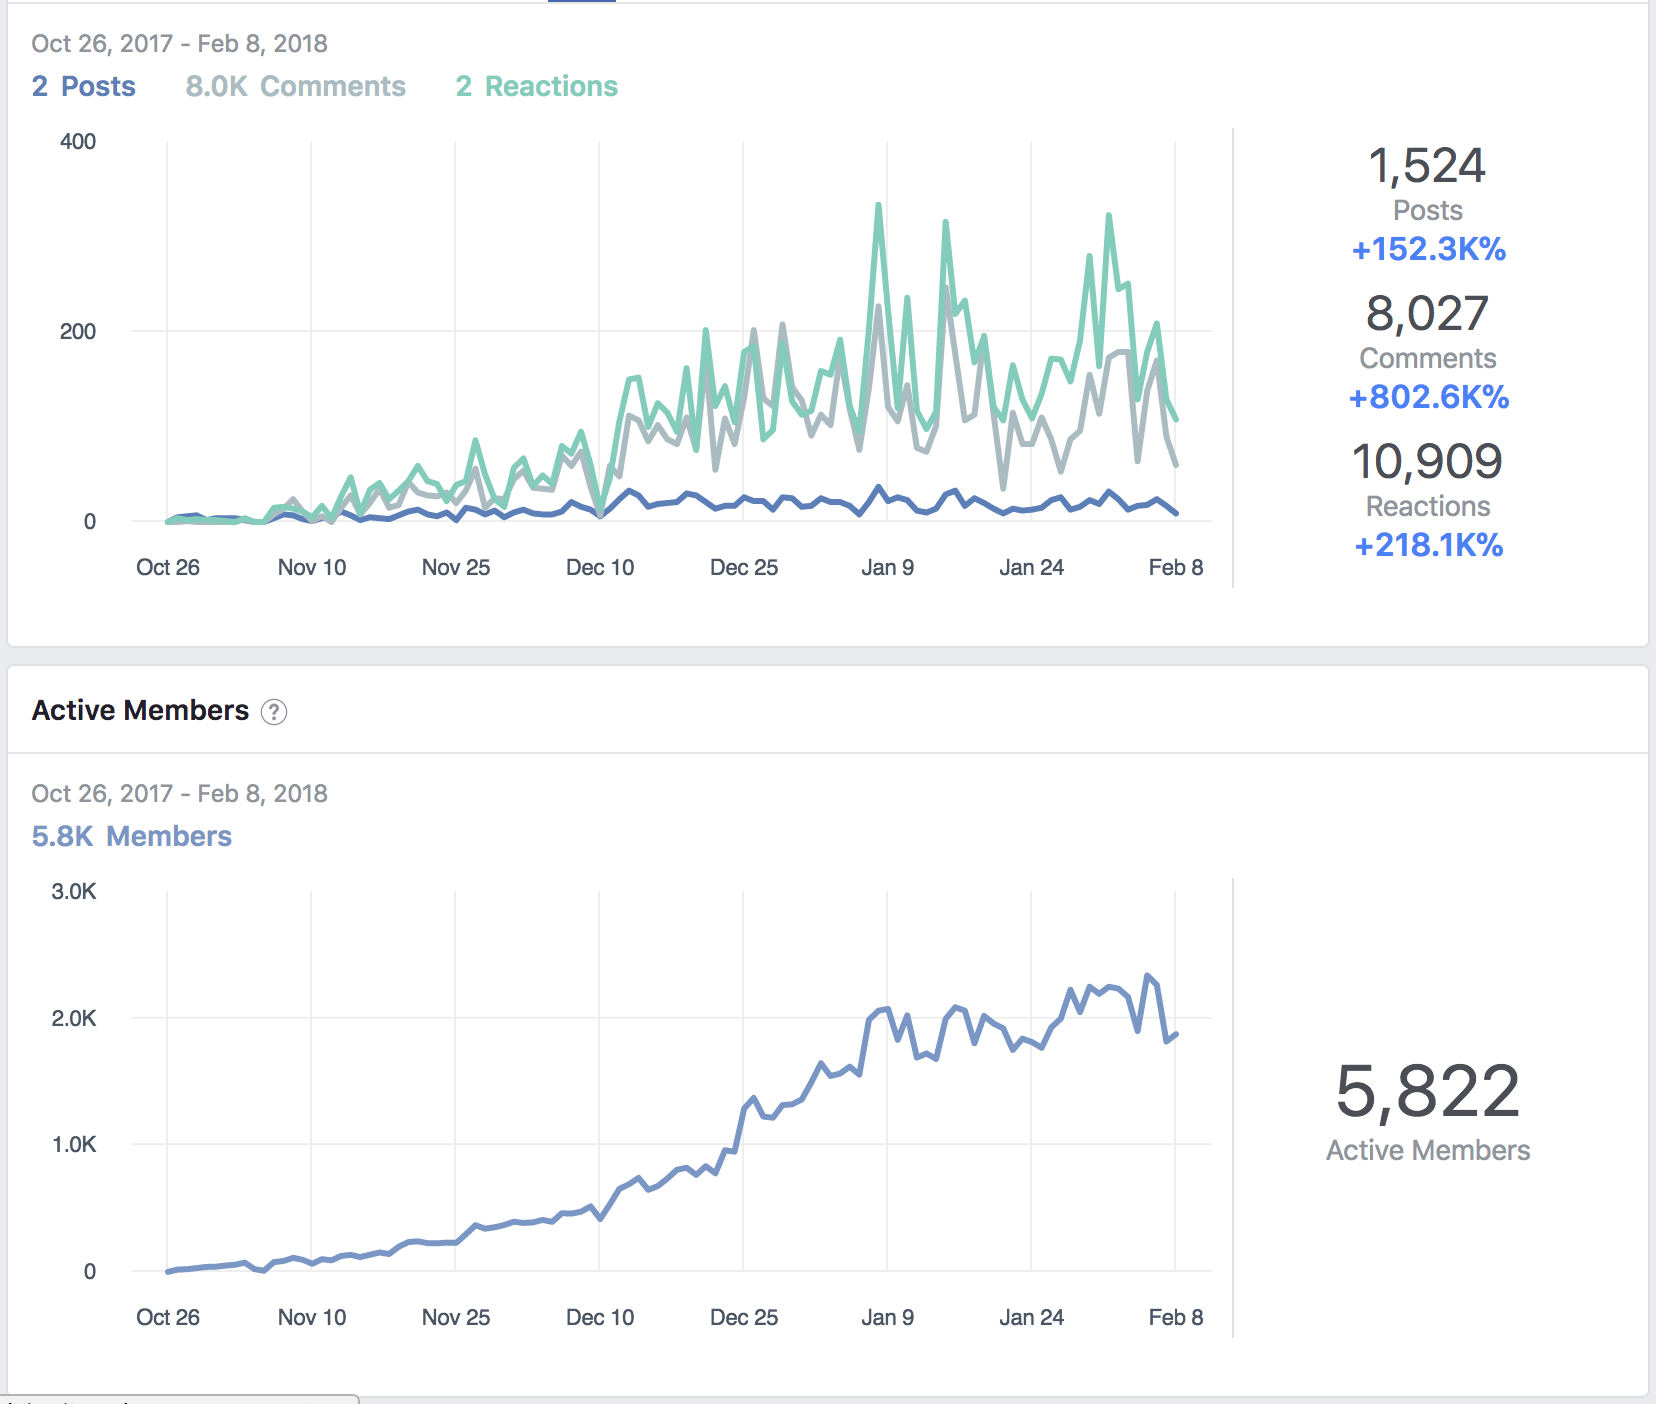Click the 5,822 Active Members total
This screenshot has width=1656, height=1404.
[x=1427, y=1091]
